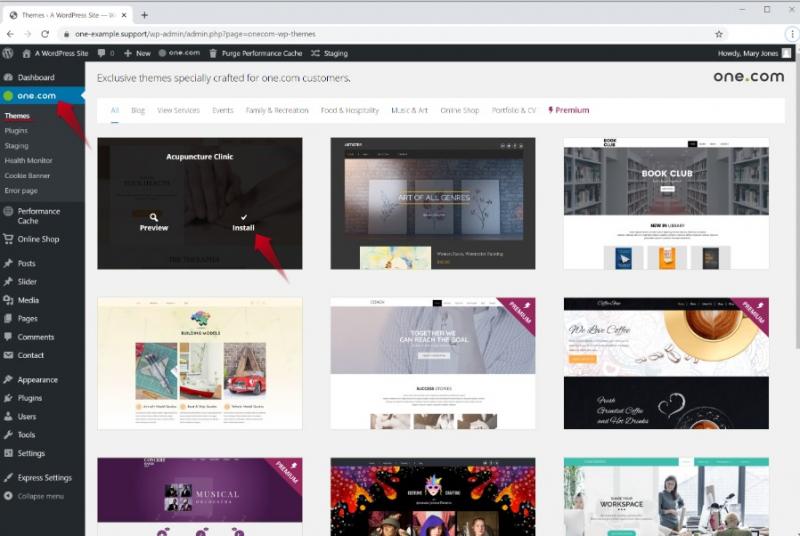Open Plugins under the one.com submenu

coord(16,131)
